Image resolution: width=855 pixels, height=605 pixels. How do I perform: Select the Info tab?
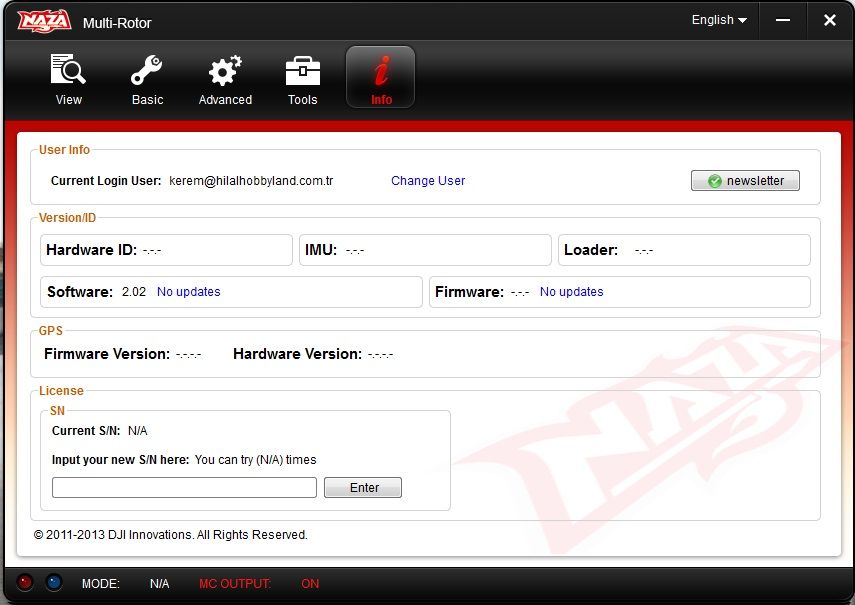(381, 77)
